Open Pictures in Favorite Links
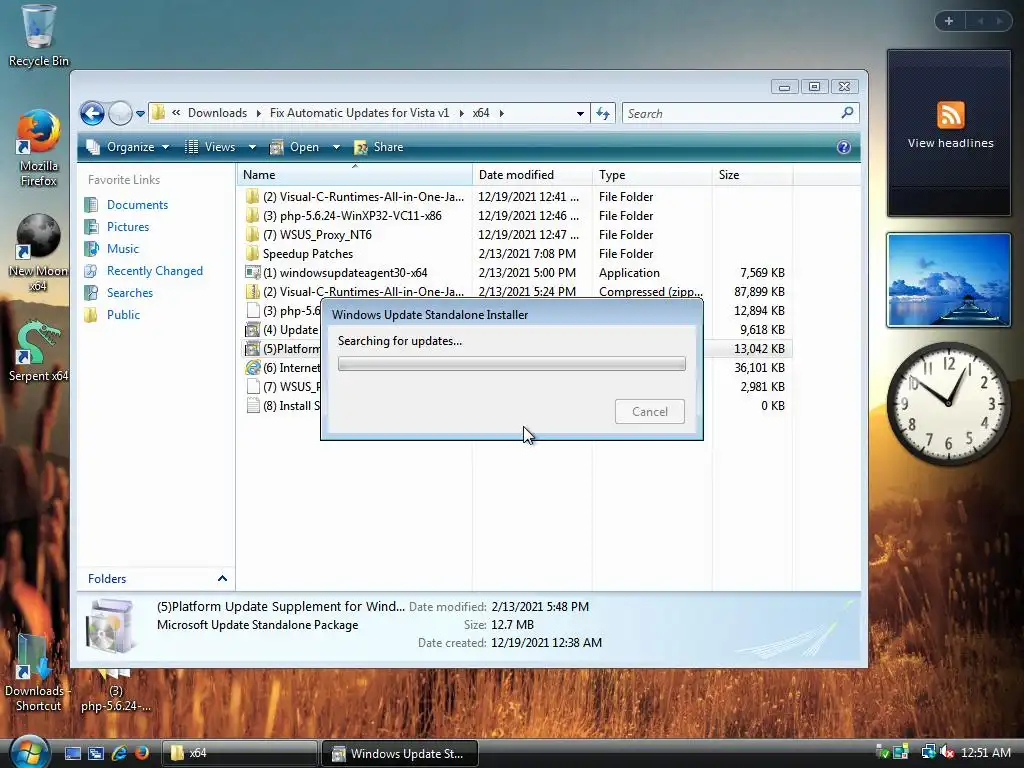Screen dimensions: 1024x768 click(x=128, y=227)
